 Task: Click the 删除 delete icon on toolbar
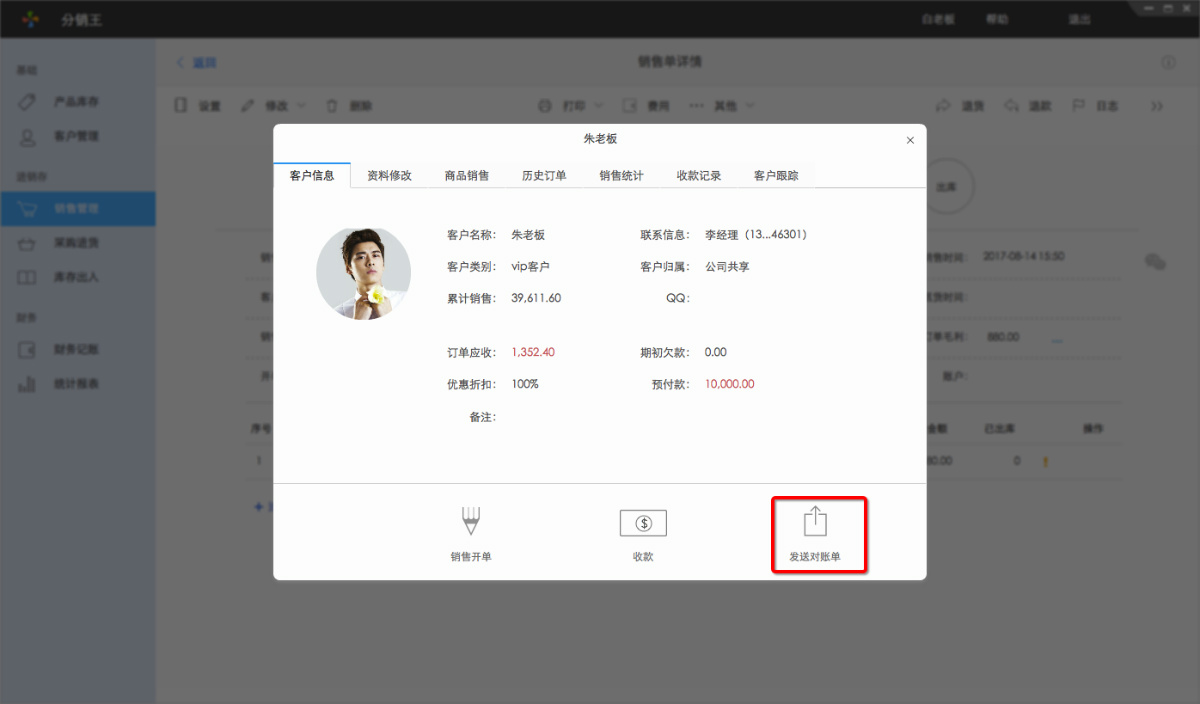click(x=352, y=105)
